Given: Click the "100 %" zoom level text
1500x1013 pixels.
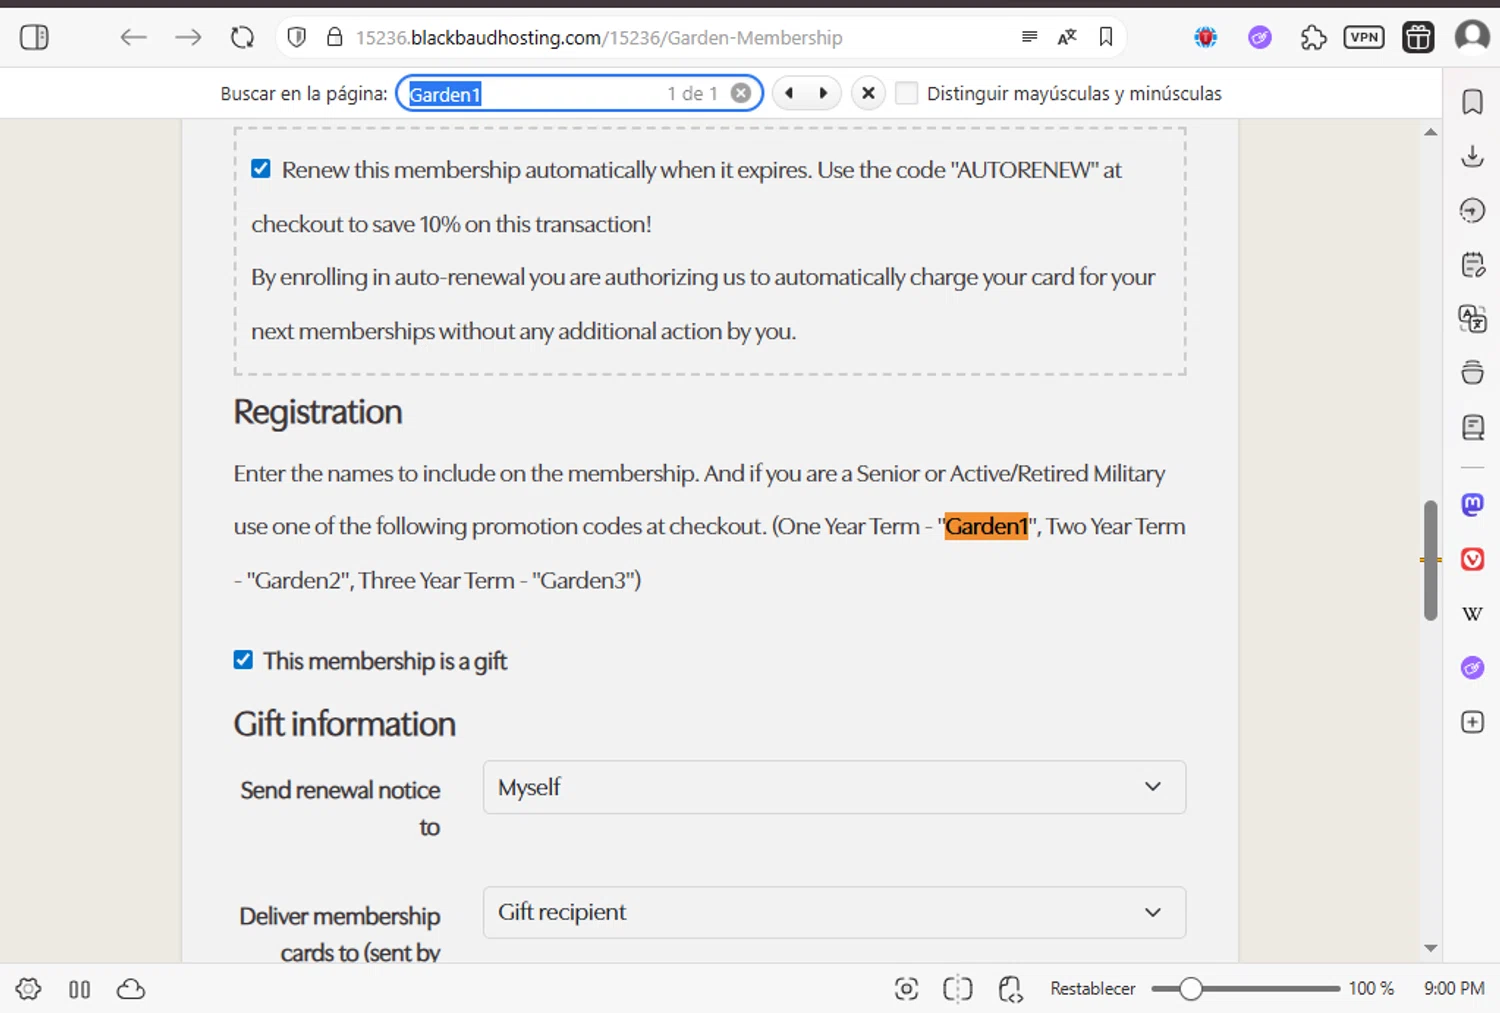Looking at the screenshot, I should [x=1371, y=989].
